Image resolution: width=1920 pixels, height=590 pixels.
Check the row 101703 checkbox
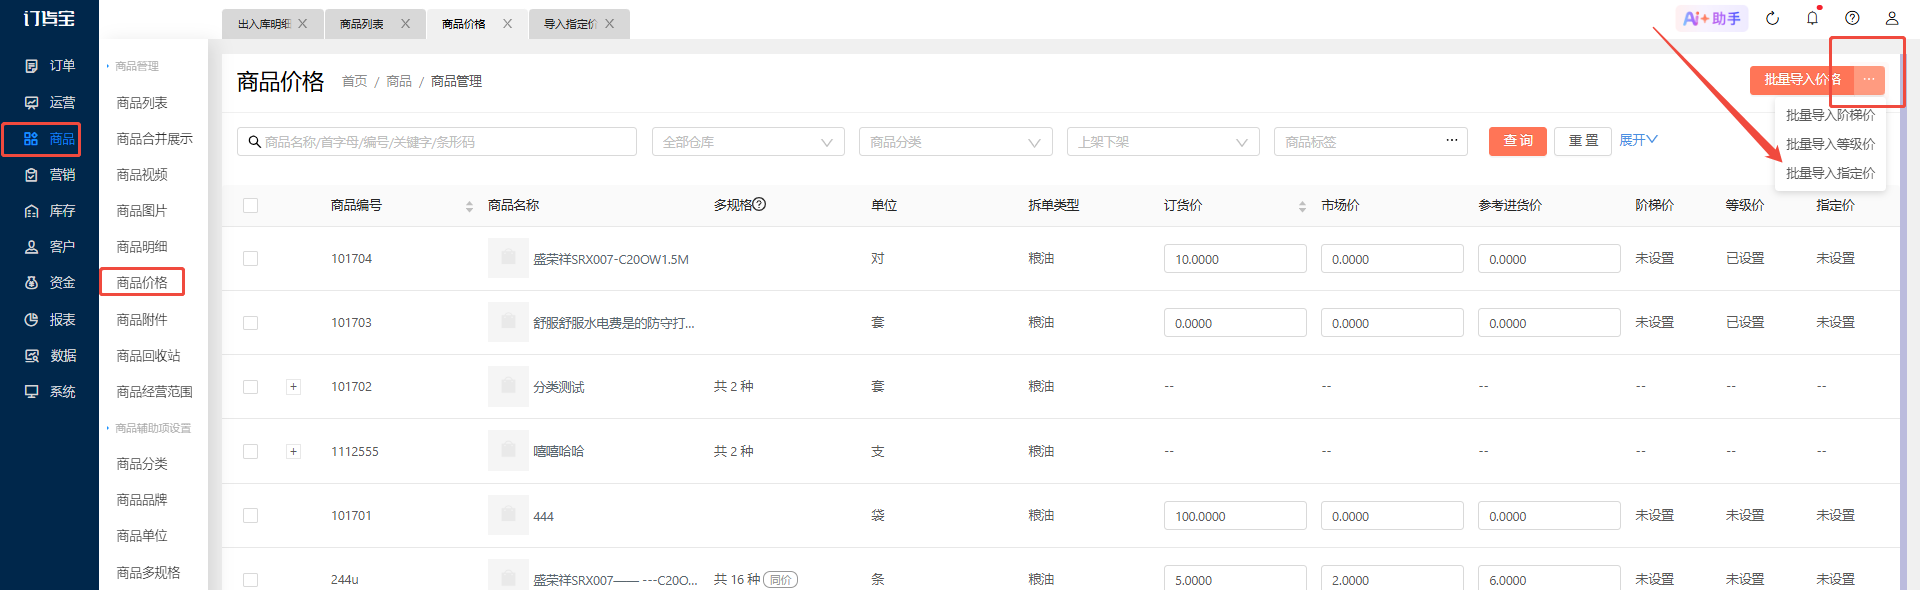click(x=250, y=322)
